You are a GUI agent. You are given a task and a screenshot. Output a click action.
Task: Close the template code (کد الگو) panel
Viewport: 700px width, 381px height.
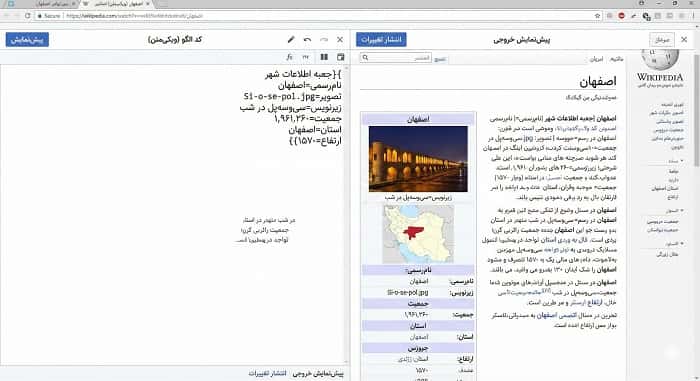pos(340,40)
